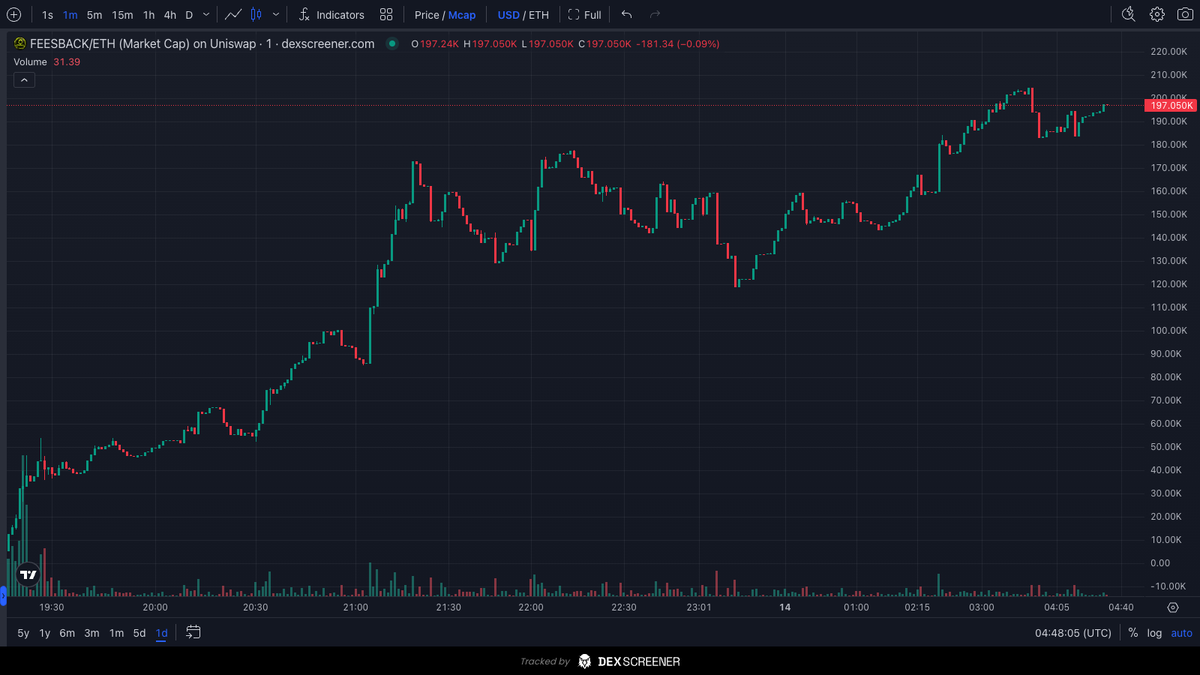Click the DEX SCREENER logo link
The height and width of the screenshot is (675, 1200).
[x=629, y=661]
